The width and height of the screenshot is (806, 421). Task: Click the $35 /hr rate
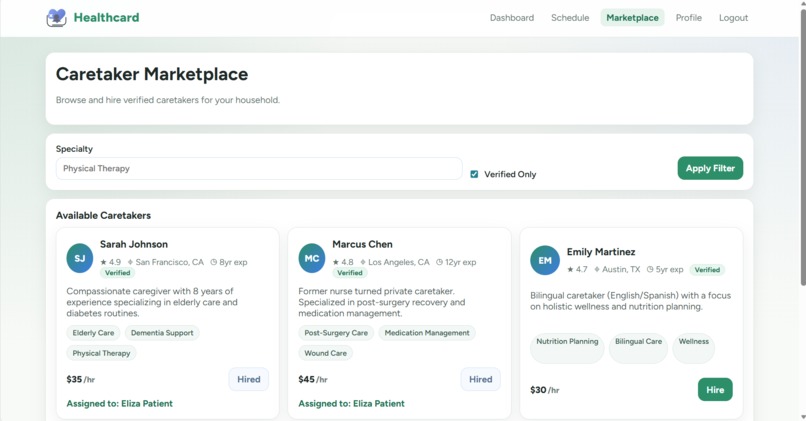point(81,379)
